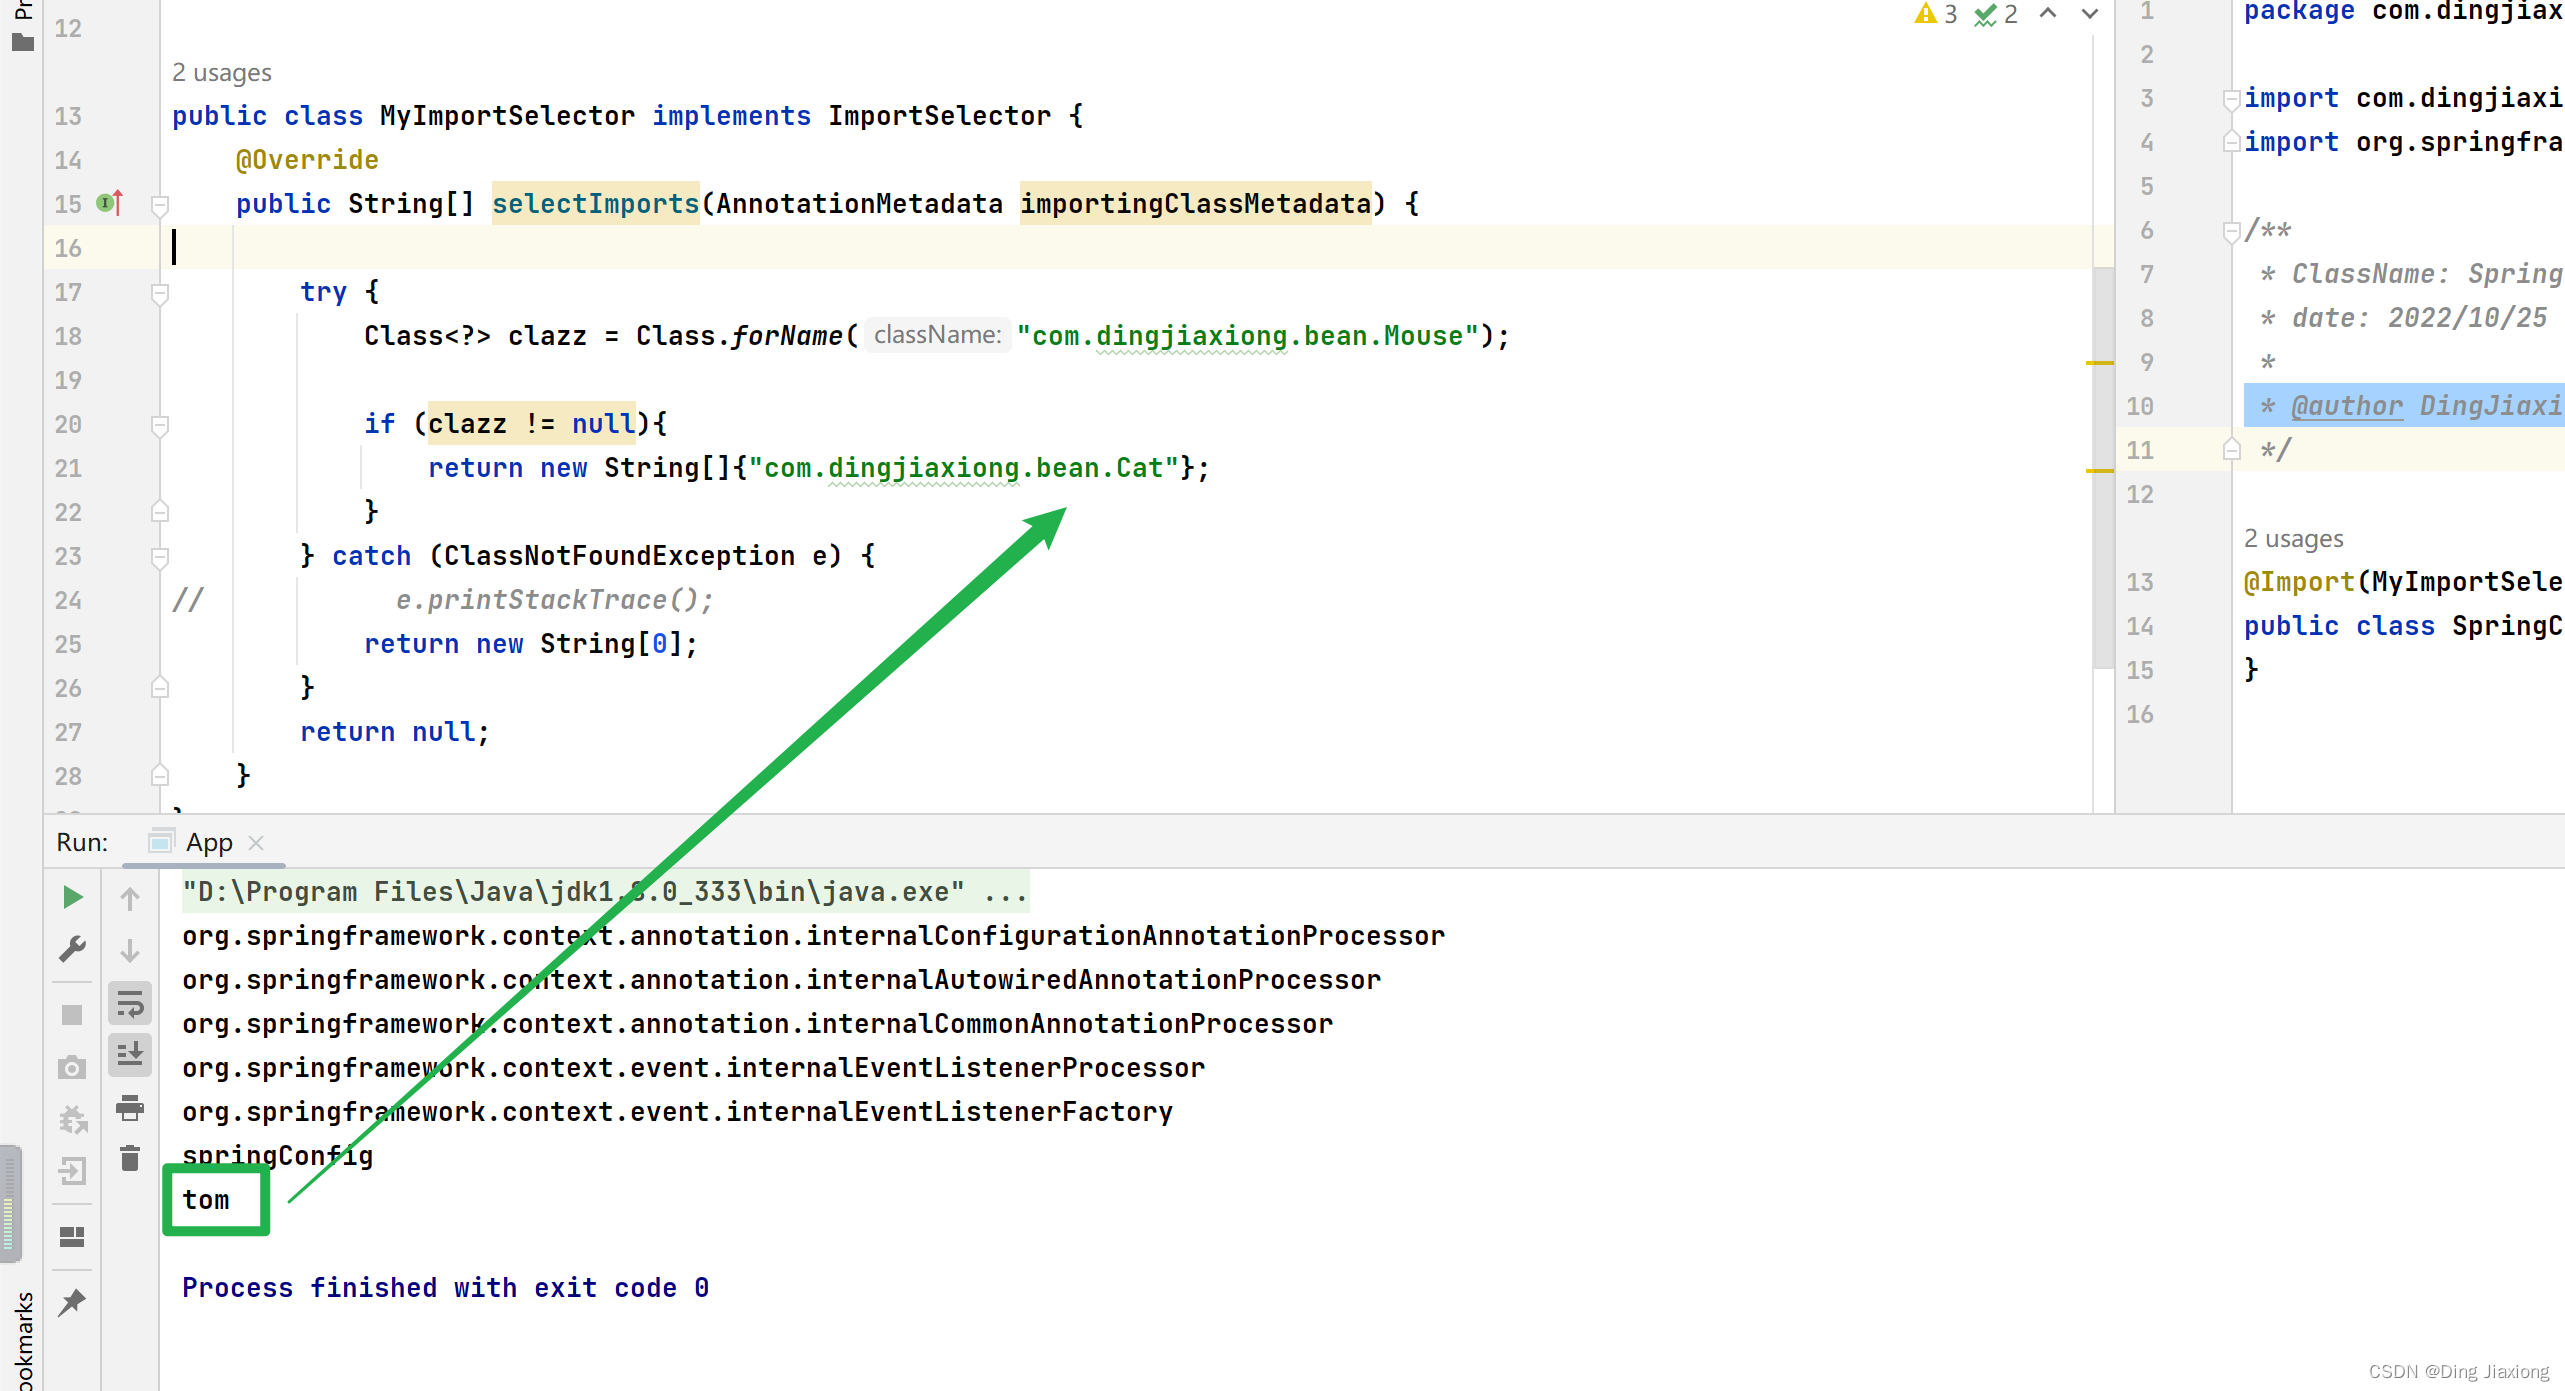Click line number 18 in the gutter
The width and height of the screenshot is (2565, 1391).
pos(68,336)
